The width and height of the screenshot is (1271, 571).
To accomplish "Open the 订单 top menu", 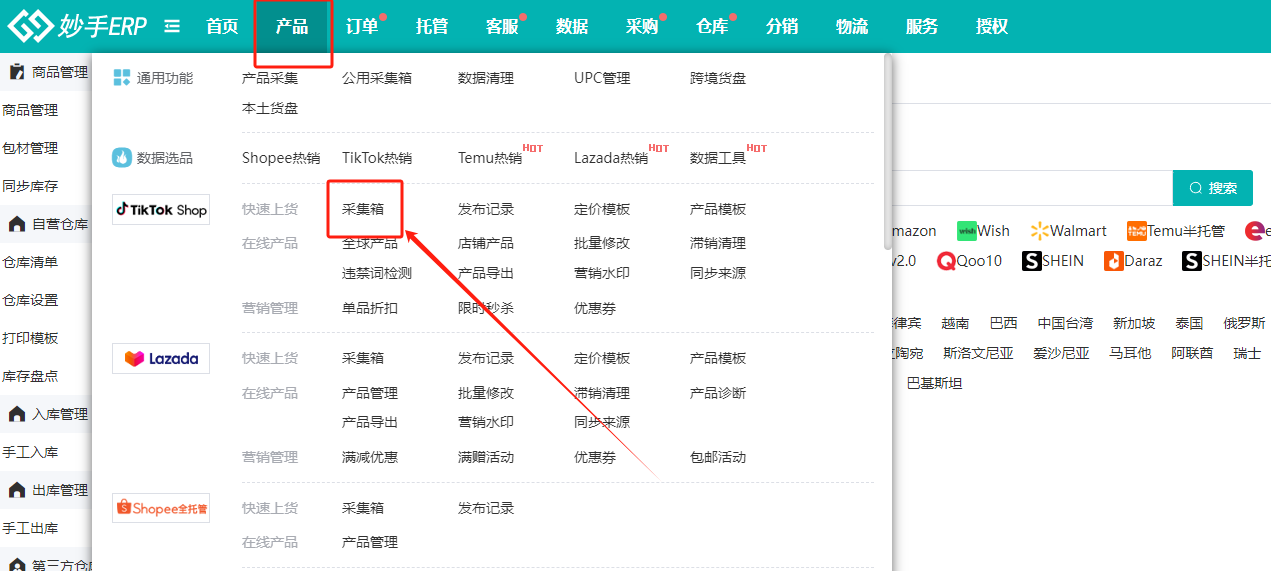I will [x=362, y=27].
